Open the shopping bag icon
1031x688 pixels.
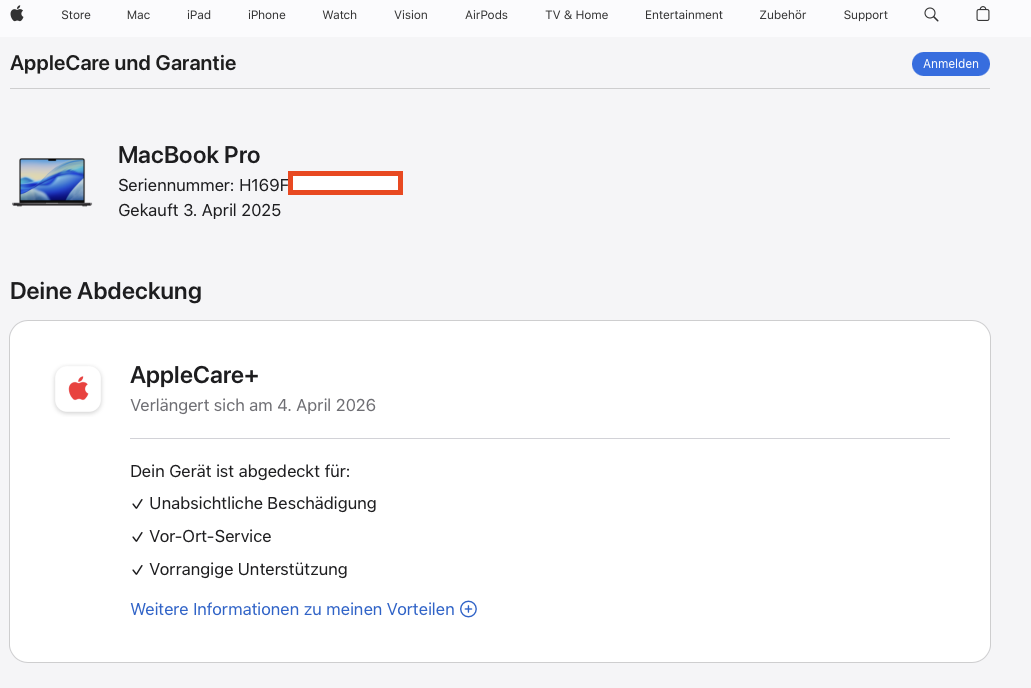pos(983,15)
